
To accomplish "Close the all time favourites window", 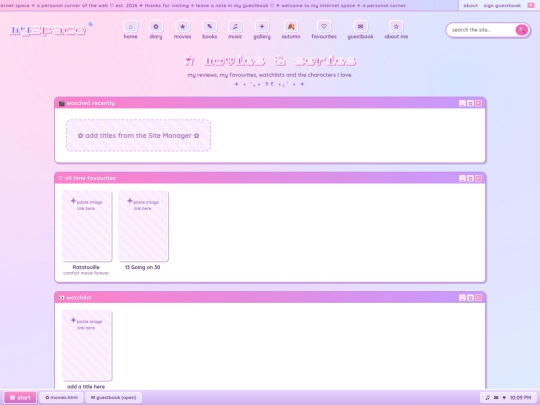I will pyautogui.click(x=478, y=178).
